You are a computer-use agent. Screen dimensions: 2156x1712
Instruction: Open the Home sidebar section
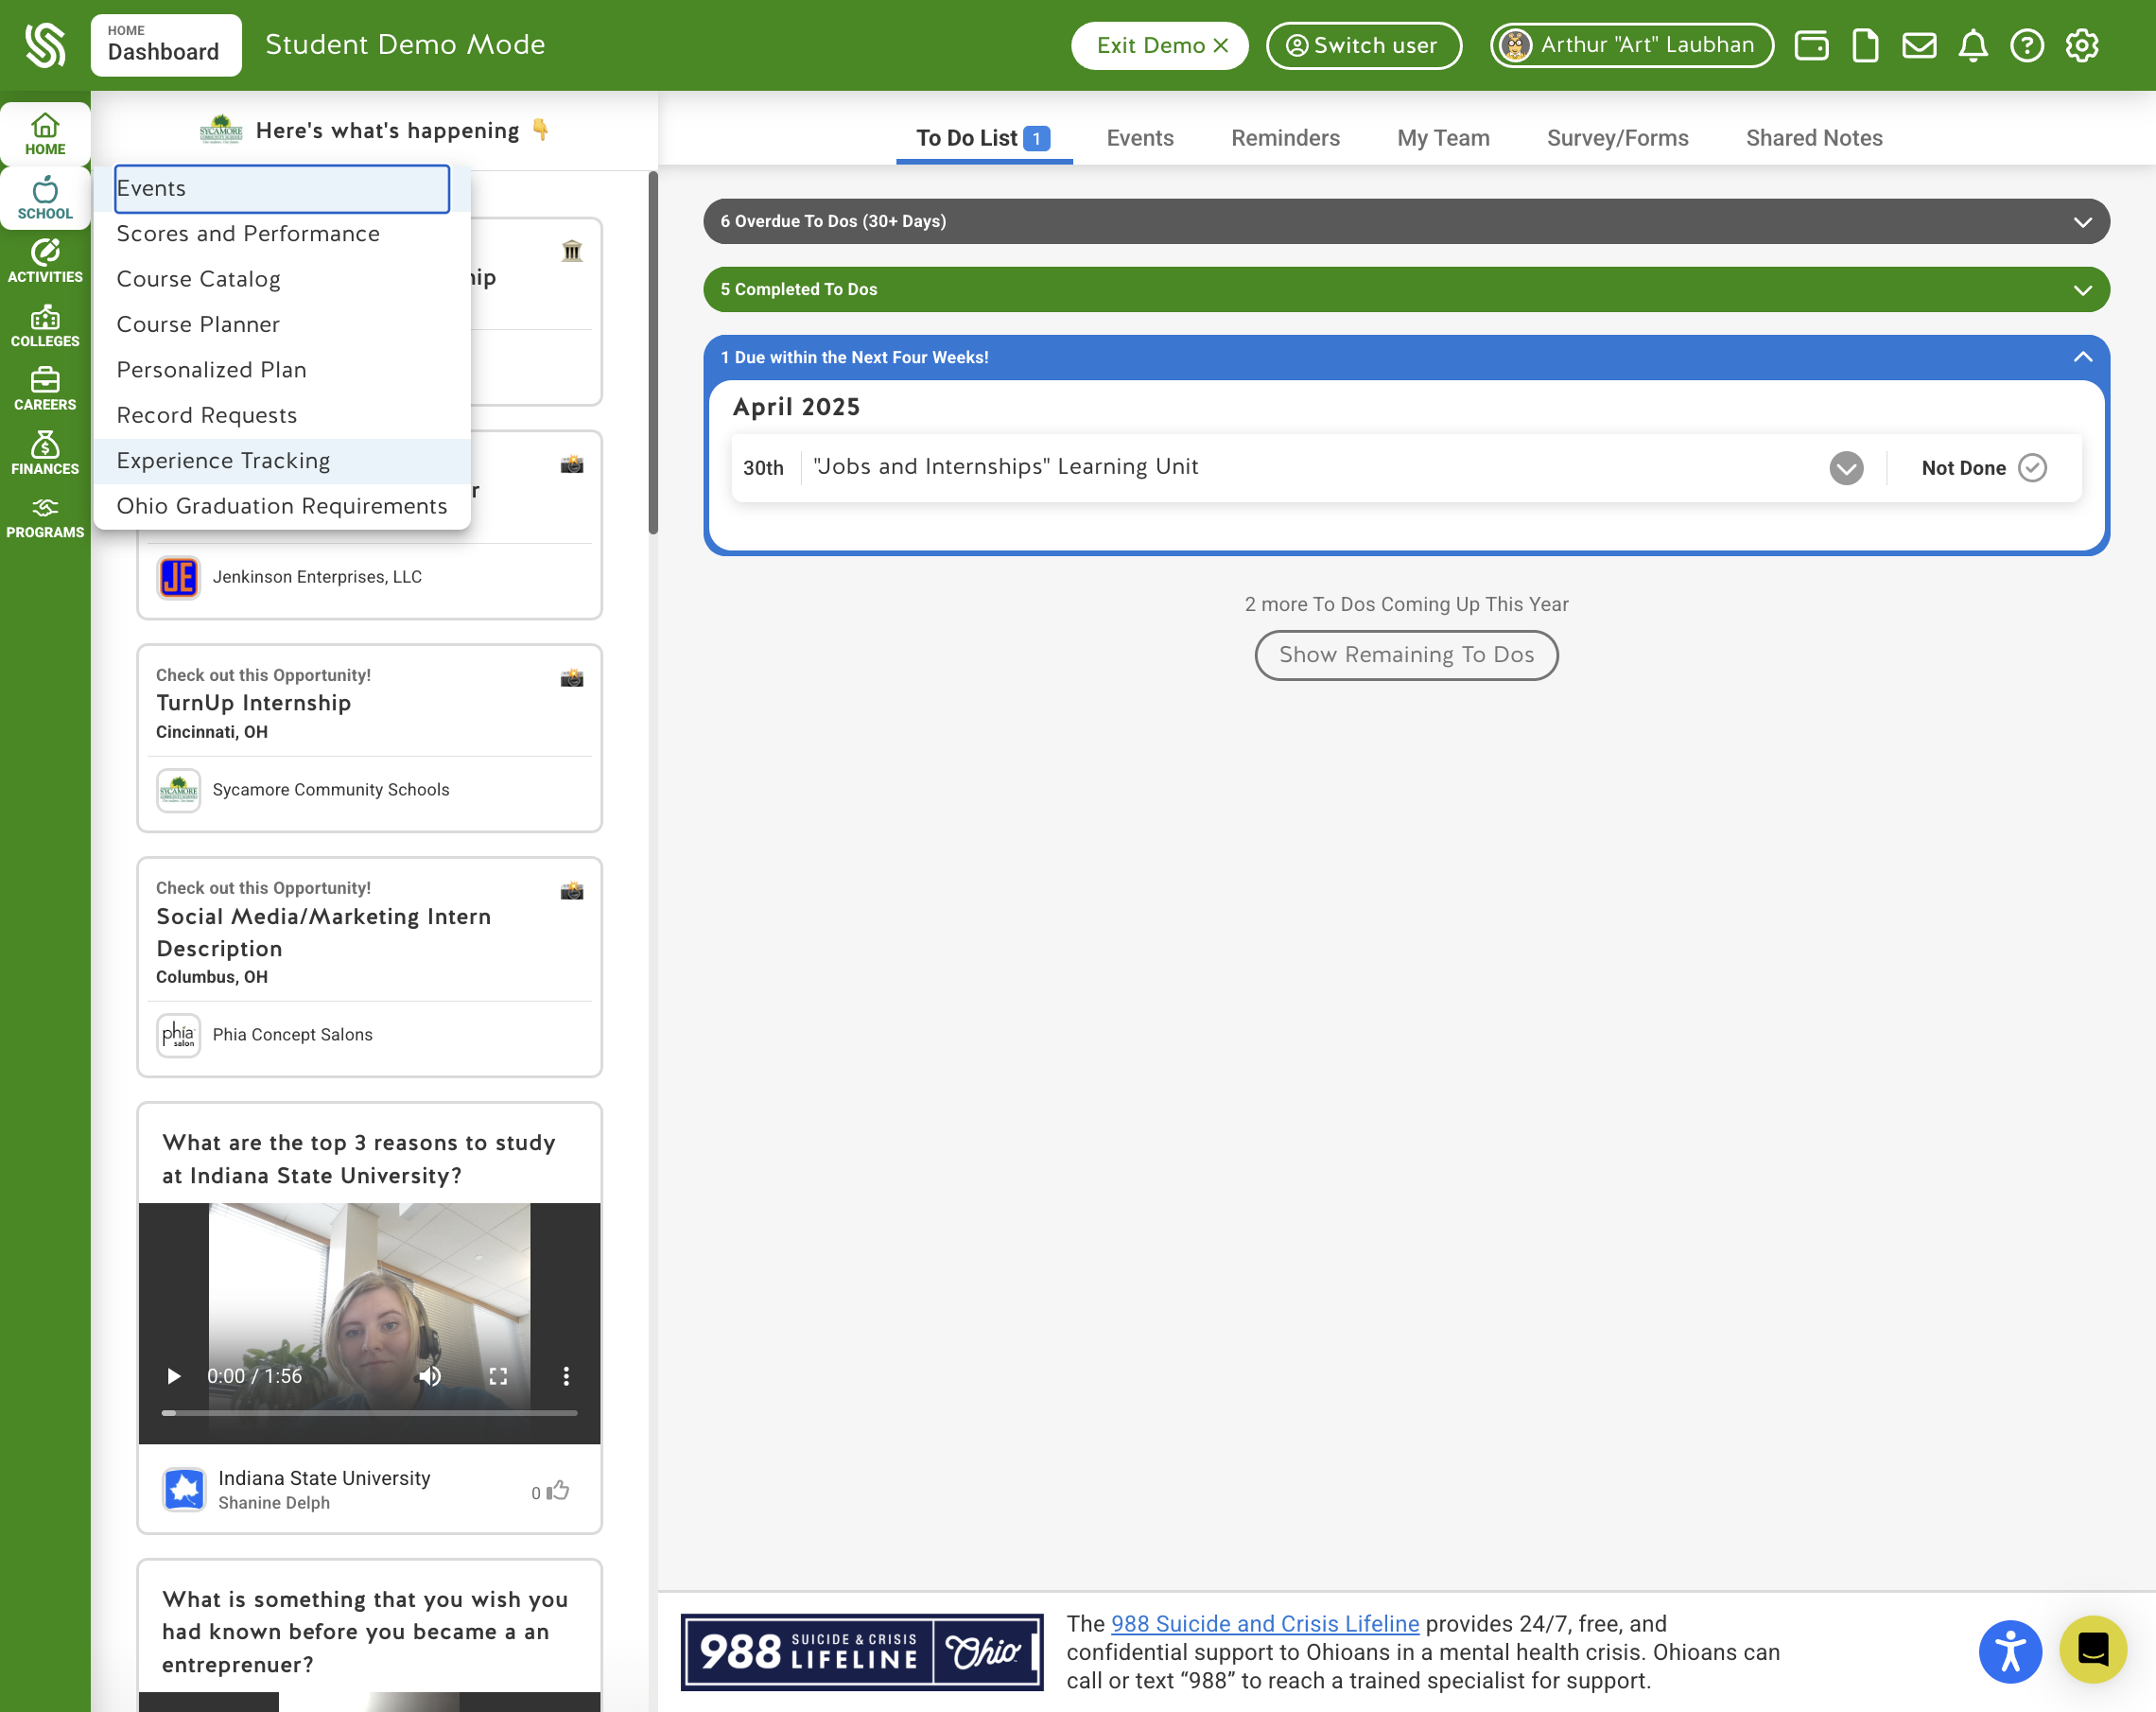[x=45, y=134]
